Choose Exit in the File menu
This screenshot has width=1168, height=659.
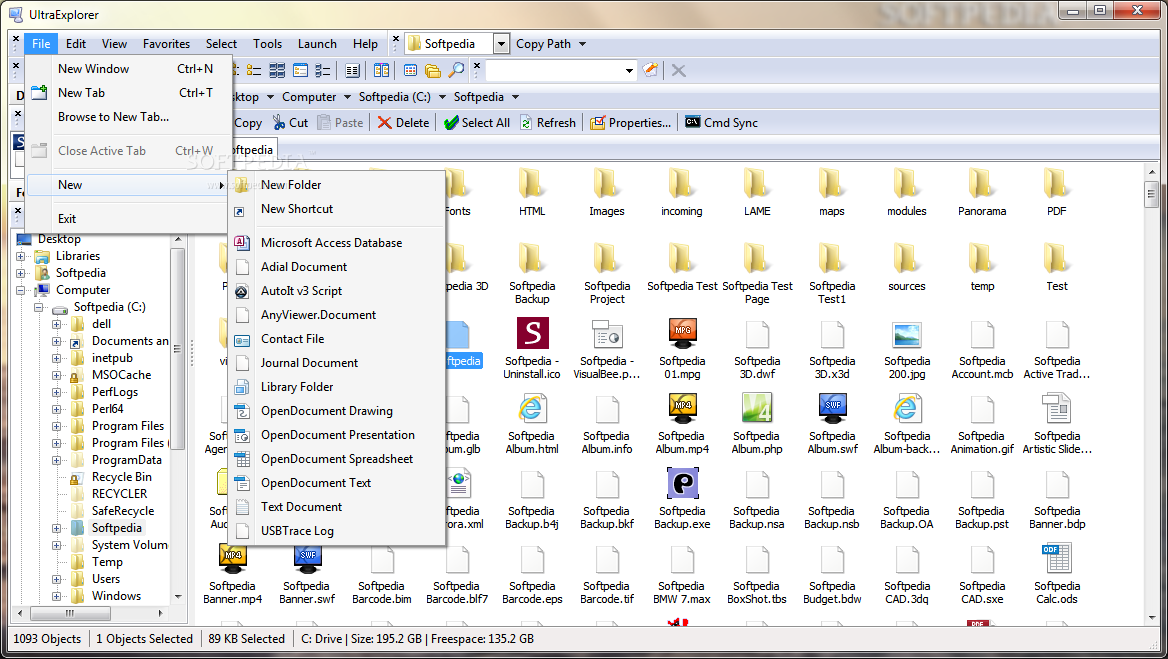click(x=130, y=219)
